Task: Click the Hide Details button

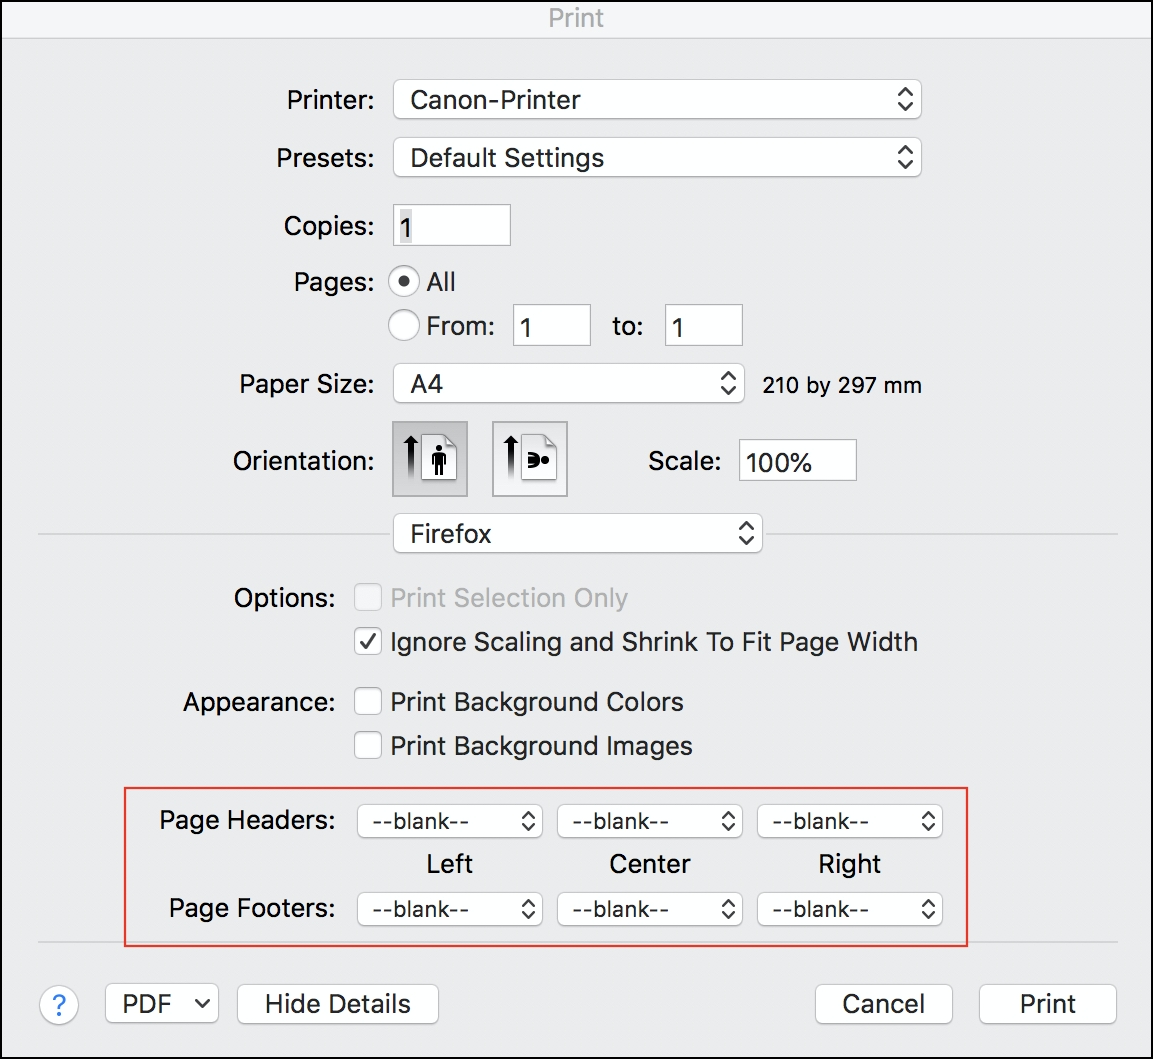Action: (x=337, y=1004)
